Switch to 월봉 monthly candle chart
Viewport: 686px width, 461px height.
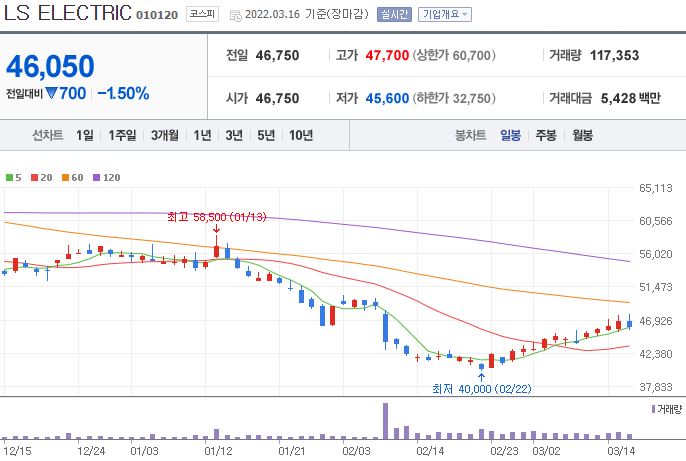[582, 135]
